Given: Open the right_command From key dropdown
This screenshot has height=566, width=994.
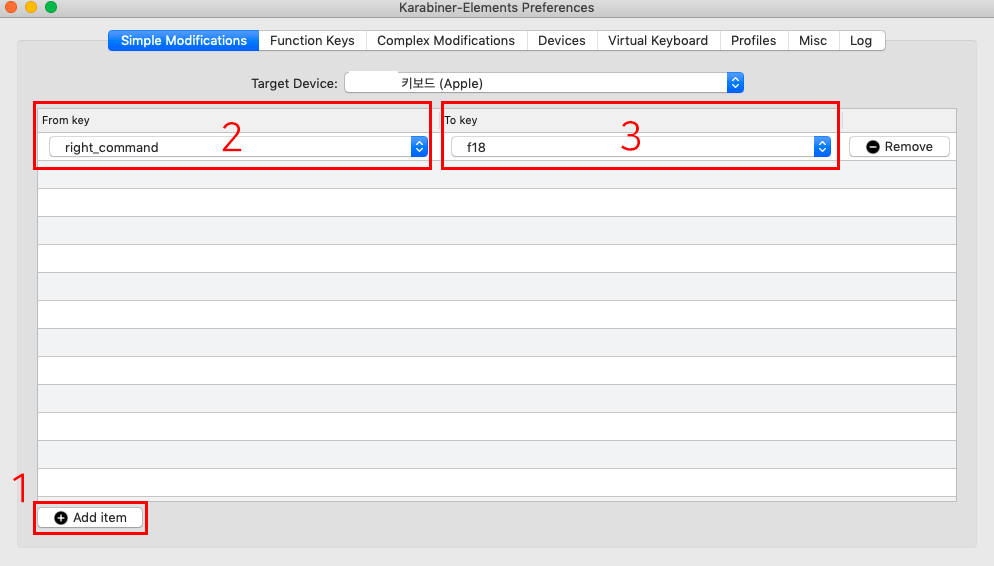Looking at the screenshot, I should pyautogui.click(x=238, y=147).
